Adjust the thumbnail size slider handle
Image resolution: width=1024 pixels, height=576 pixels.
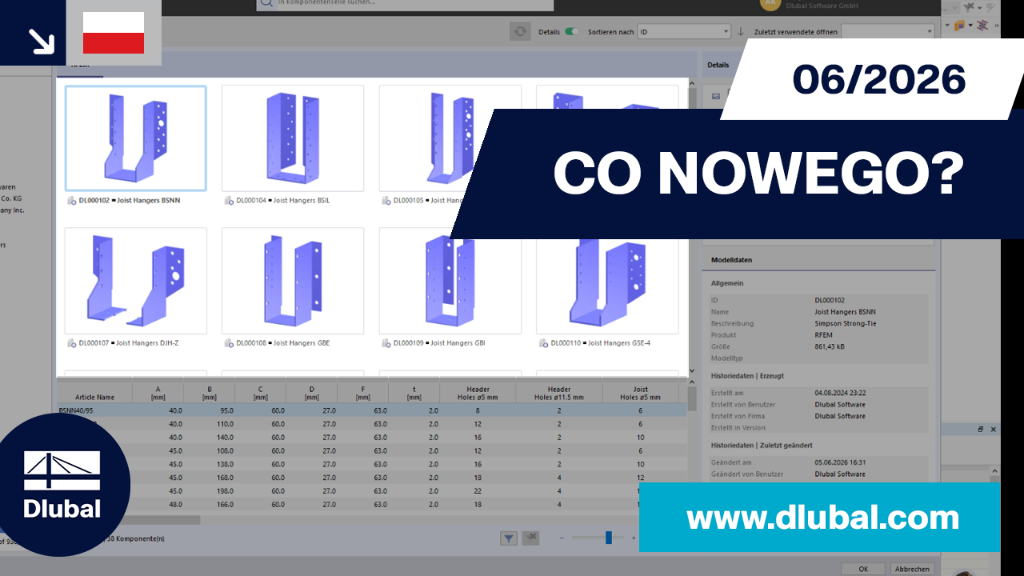[x=609, y=537]
